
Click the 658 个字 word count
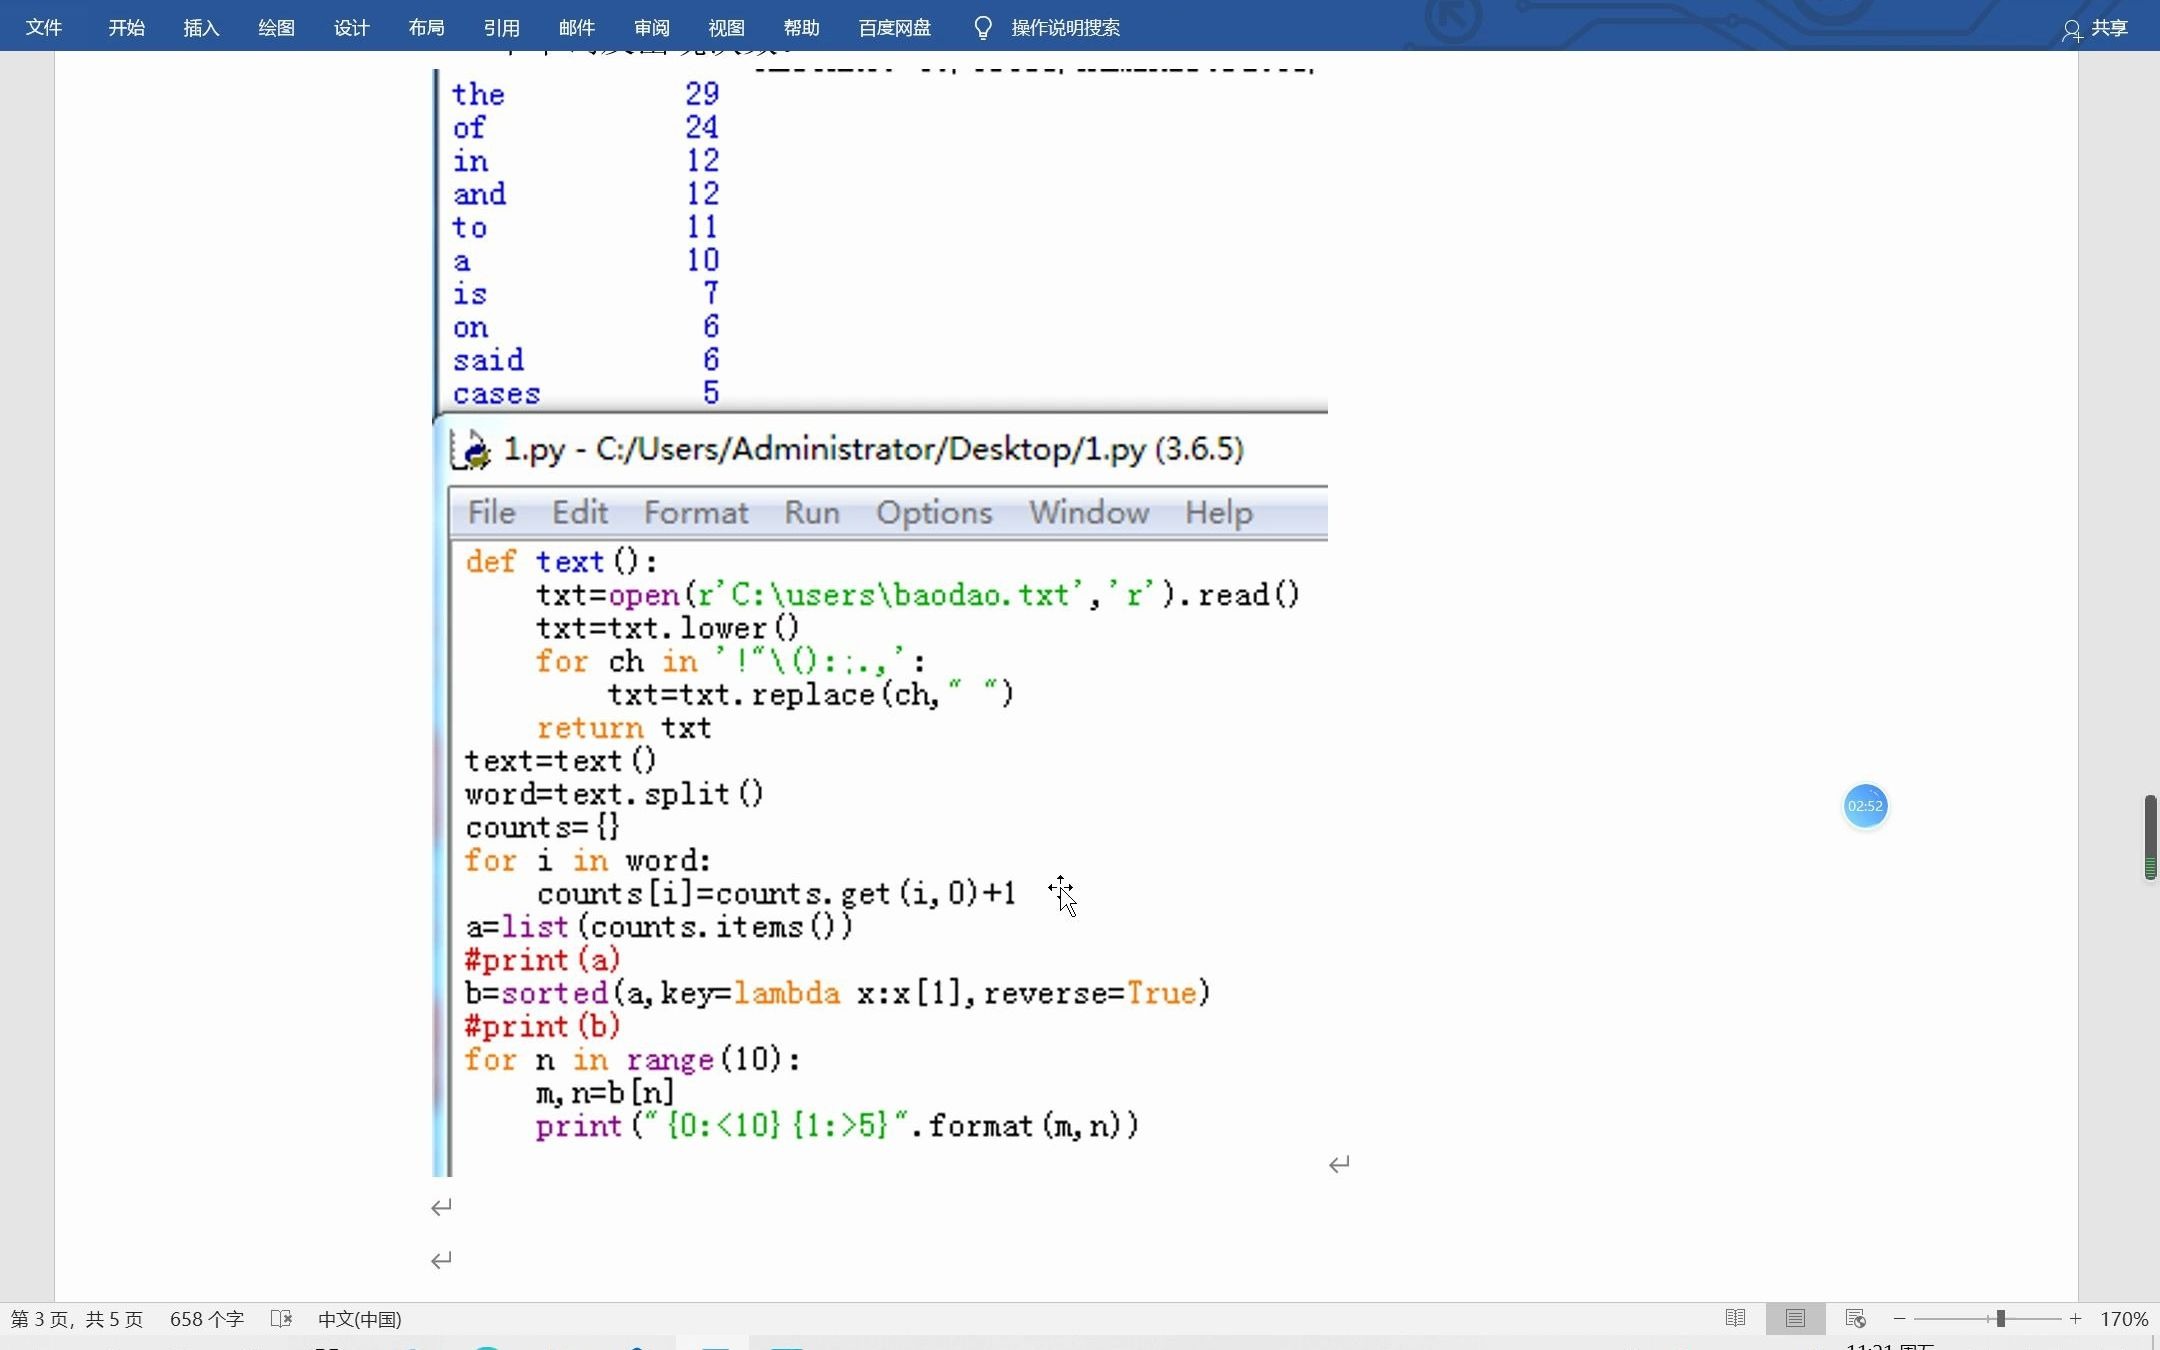pos(207,1319)
